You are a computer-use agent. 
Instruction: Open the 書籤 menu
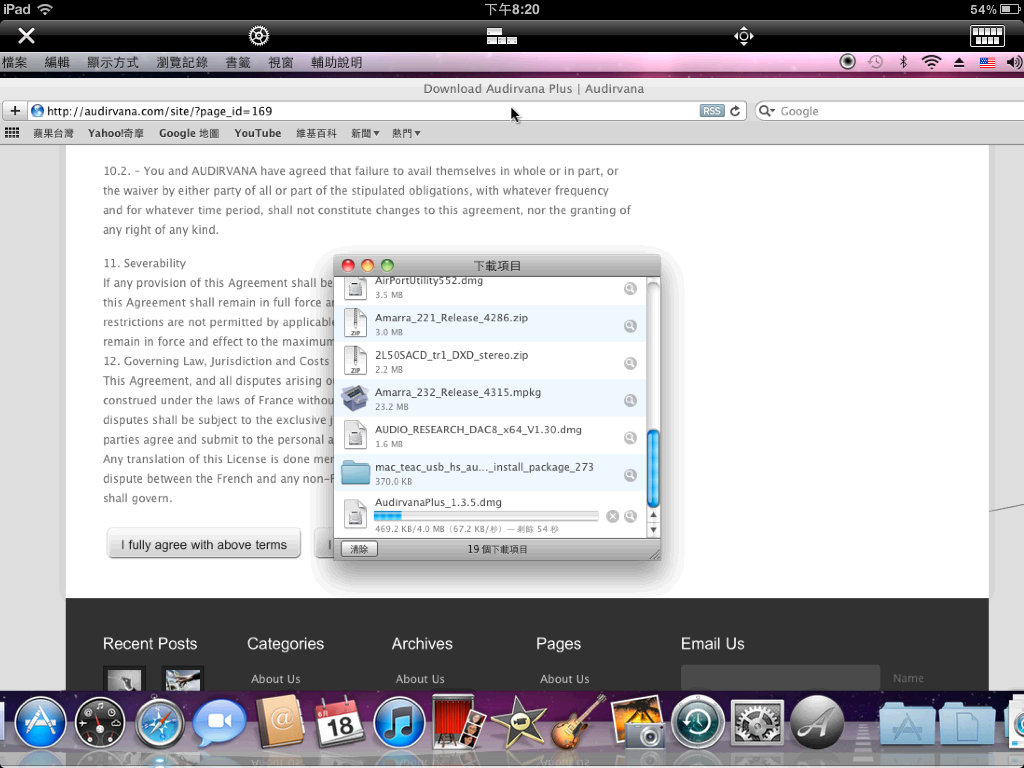point(238,63)
